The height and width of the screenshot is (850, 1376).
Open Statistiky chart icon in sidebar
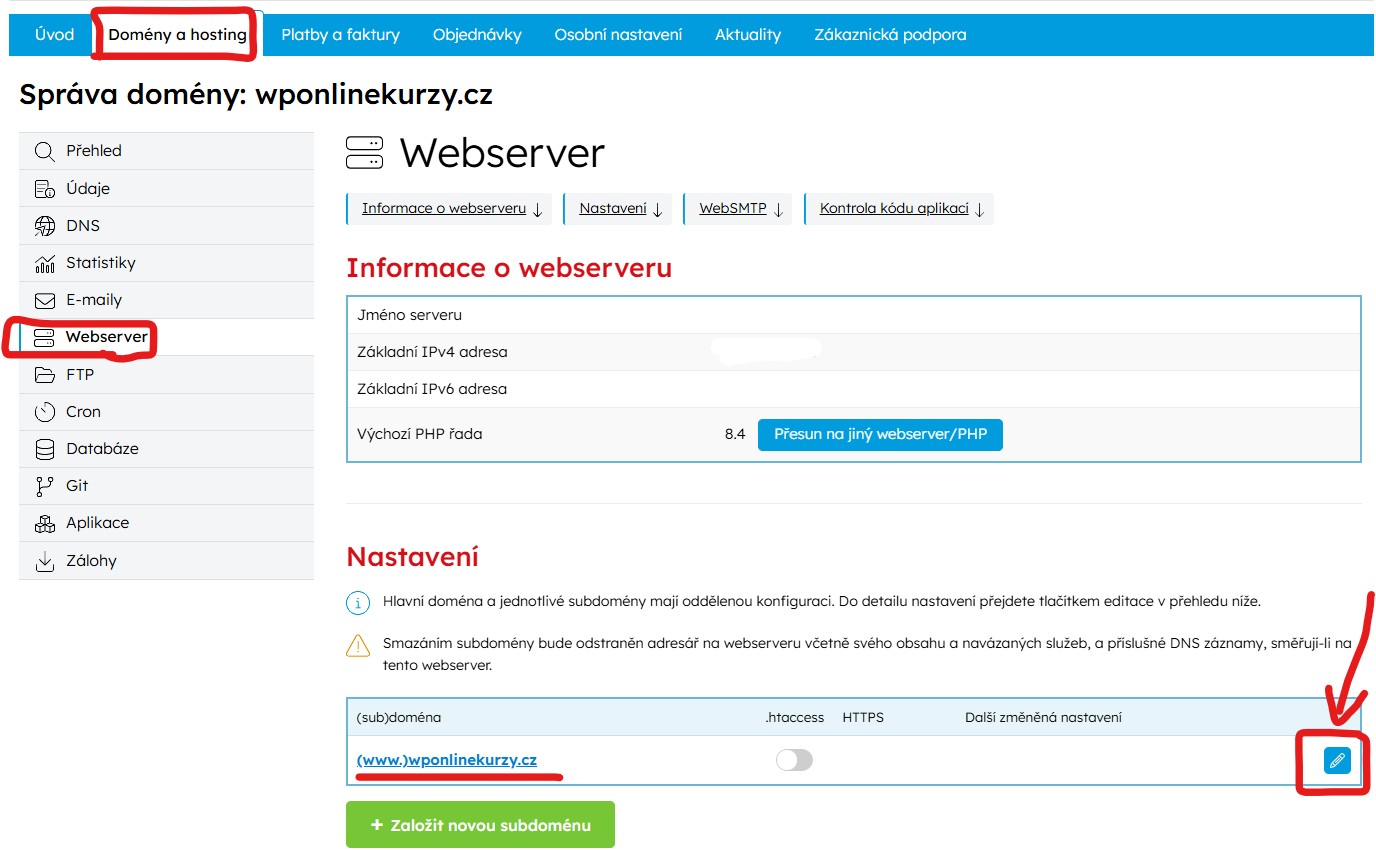(44, 264)
